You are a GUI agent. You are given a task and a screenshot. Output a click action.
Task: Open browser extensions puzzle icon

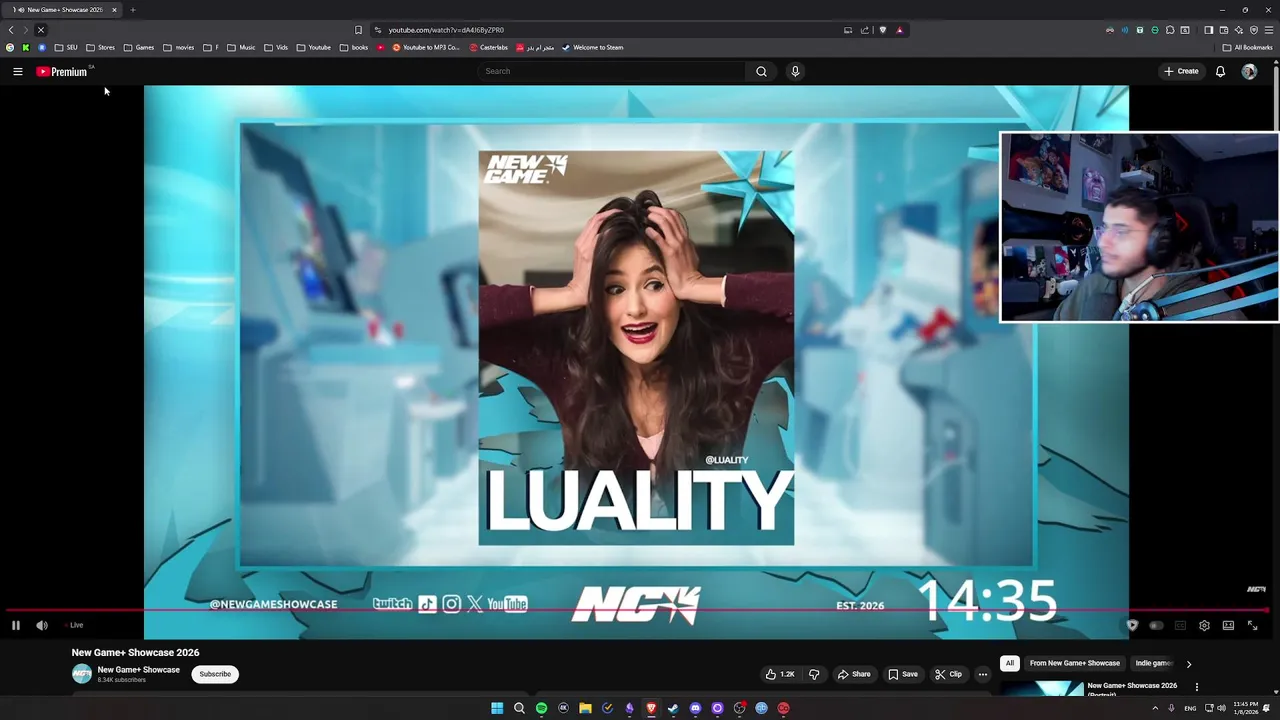1170,30
